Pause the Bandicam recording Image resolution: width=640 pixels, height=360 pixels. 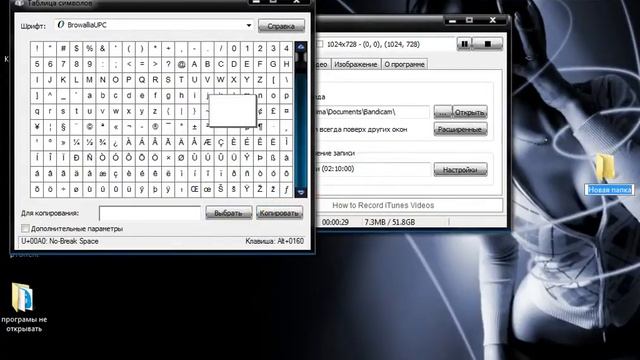click(x=464, y=44)
